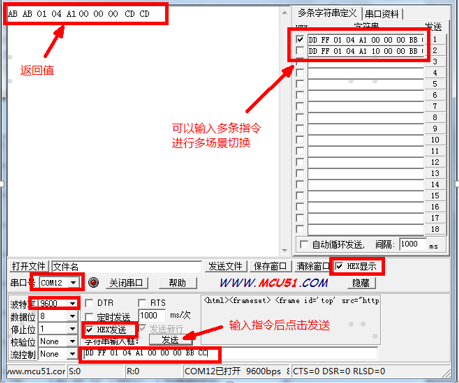Click the string field in row 2
This screenshot has width=459, height=383.
click(x=366, y=51)
